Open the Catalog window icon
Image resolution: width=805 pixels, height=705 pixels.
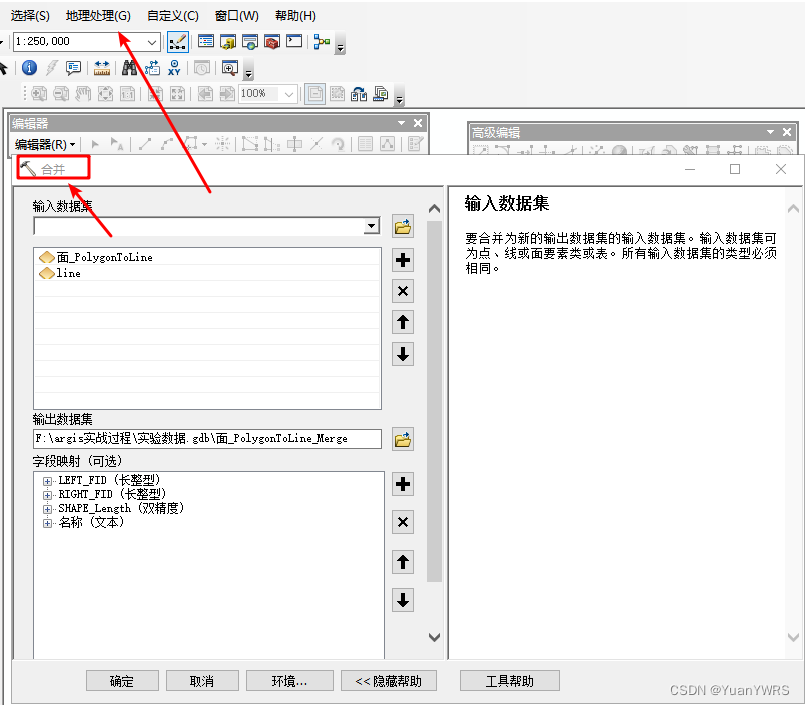(228, 42)
